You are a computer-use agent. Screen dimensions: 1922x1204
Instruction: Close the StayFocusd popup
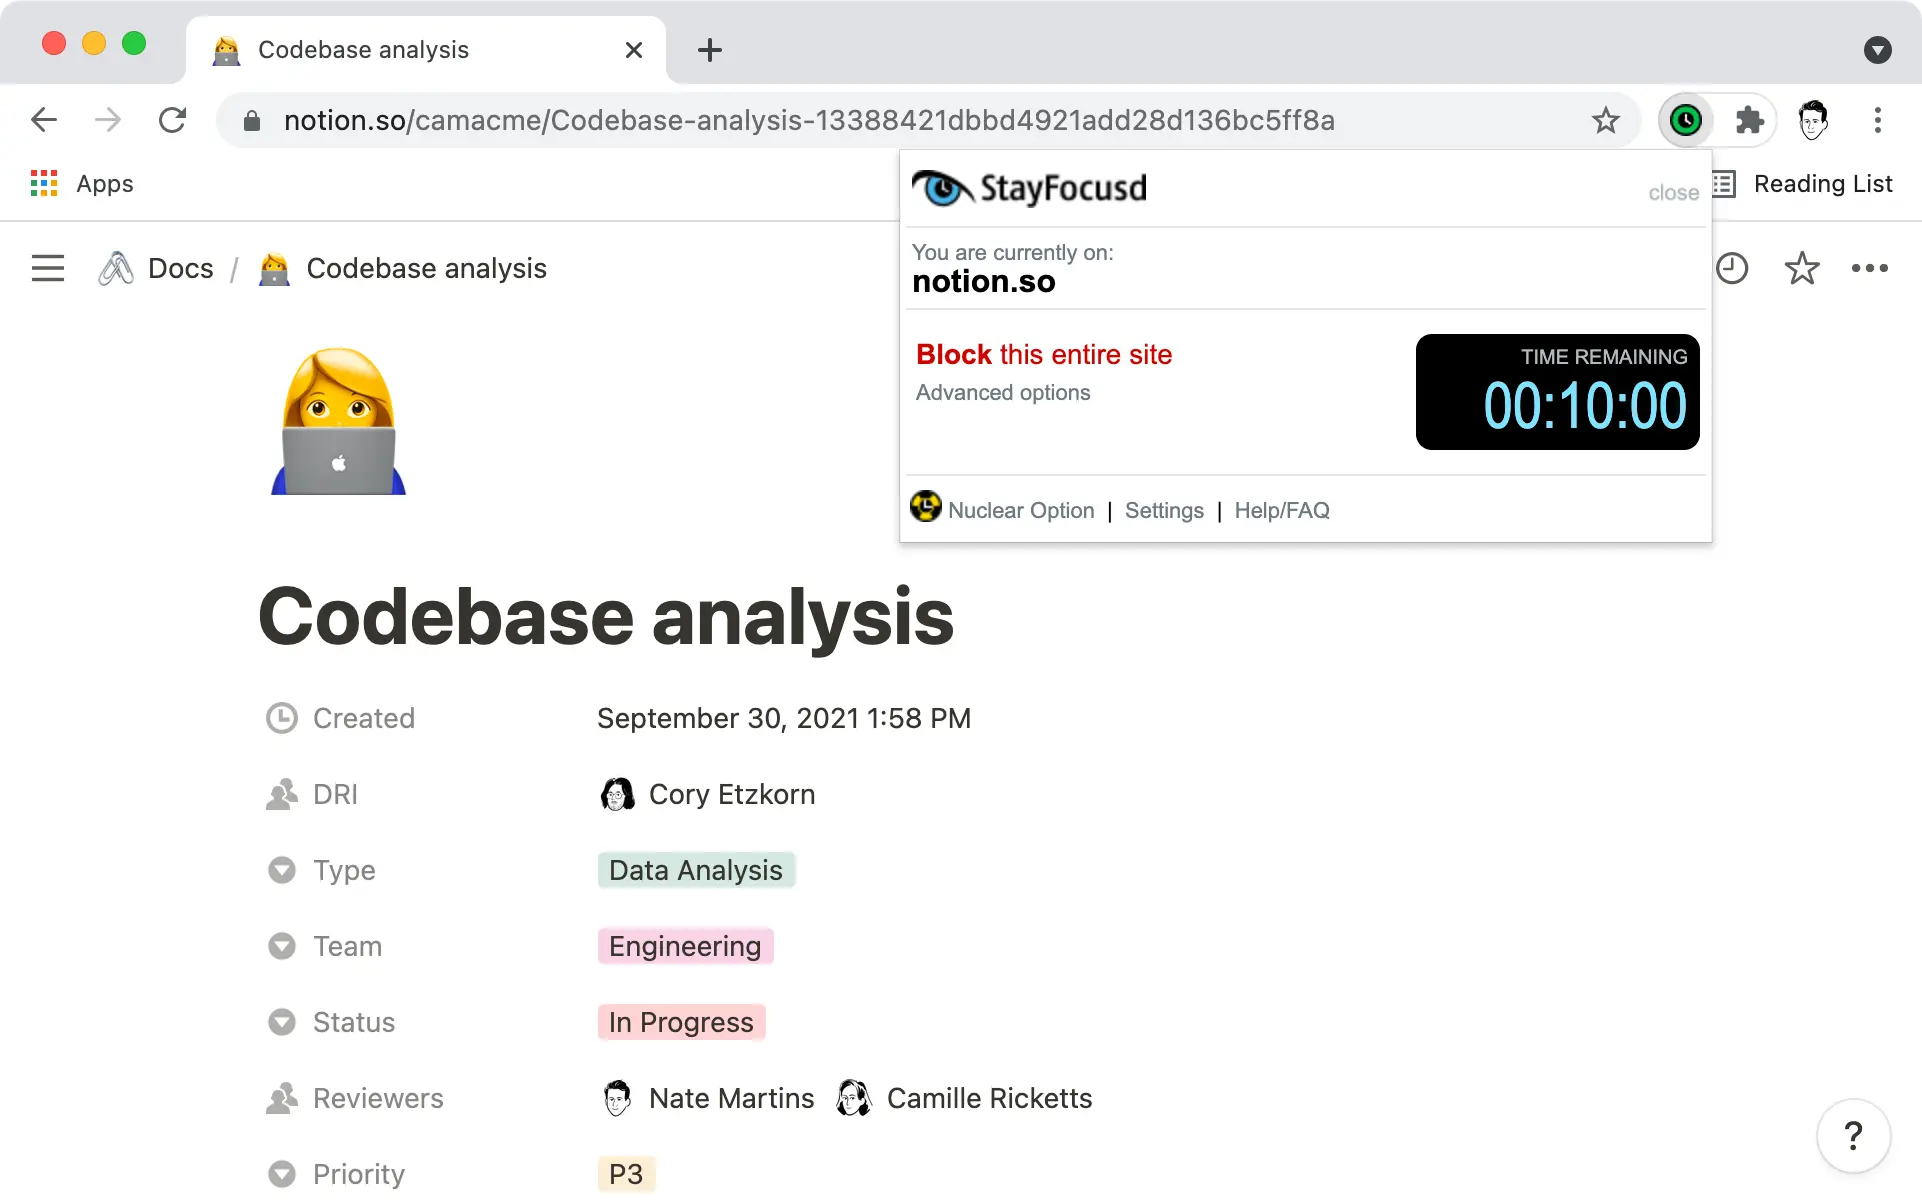[1673, 193]
